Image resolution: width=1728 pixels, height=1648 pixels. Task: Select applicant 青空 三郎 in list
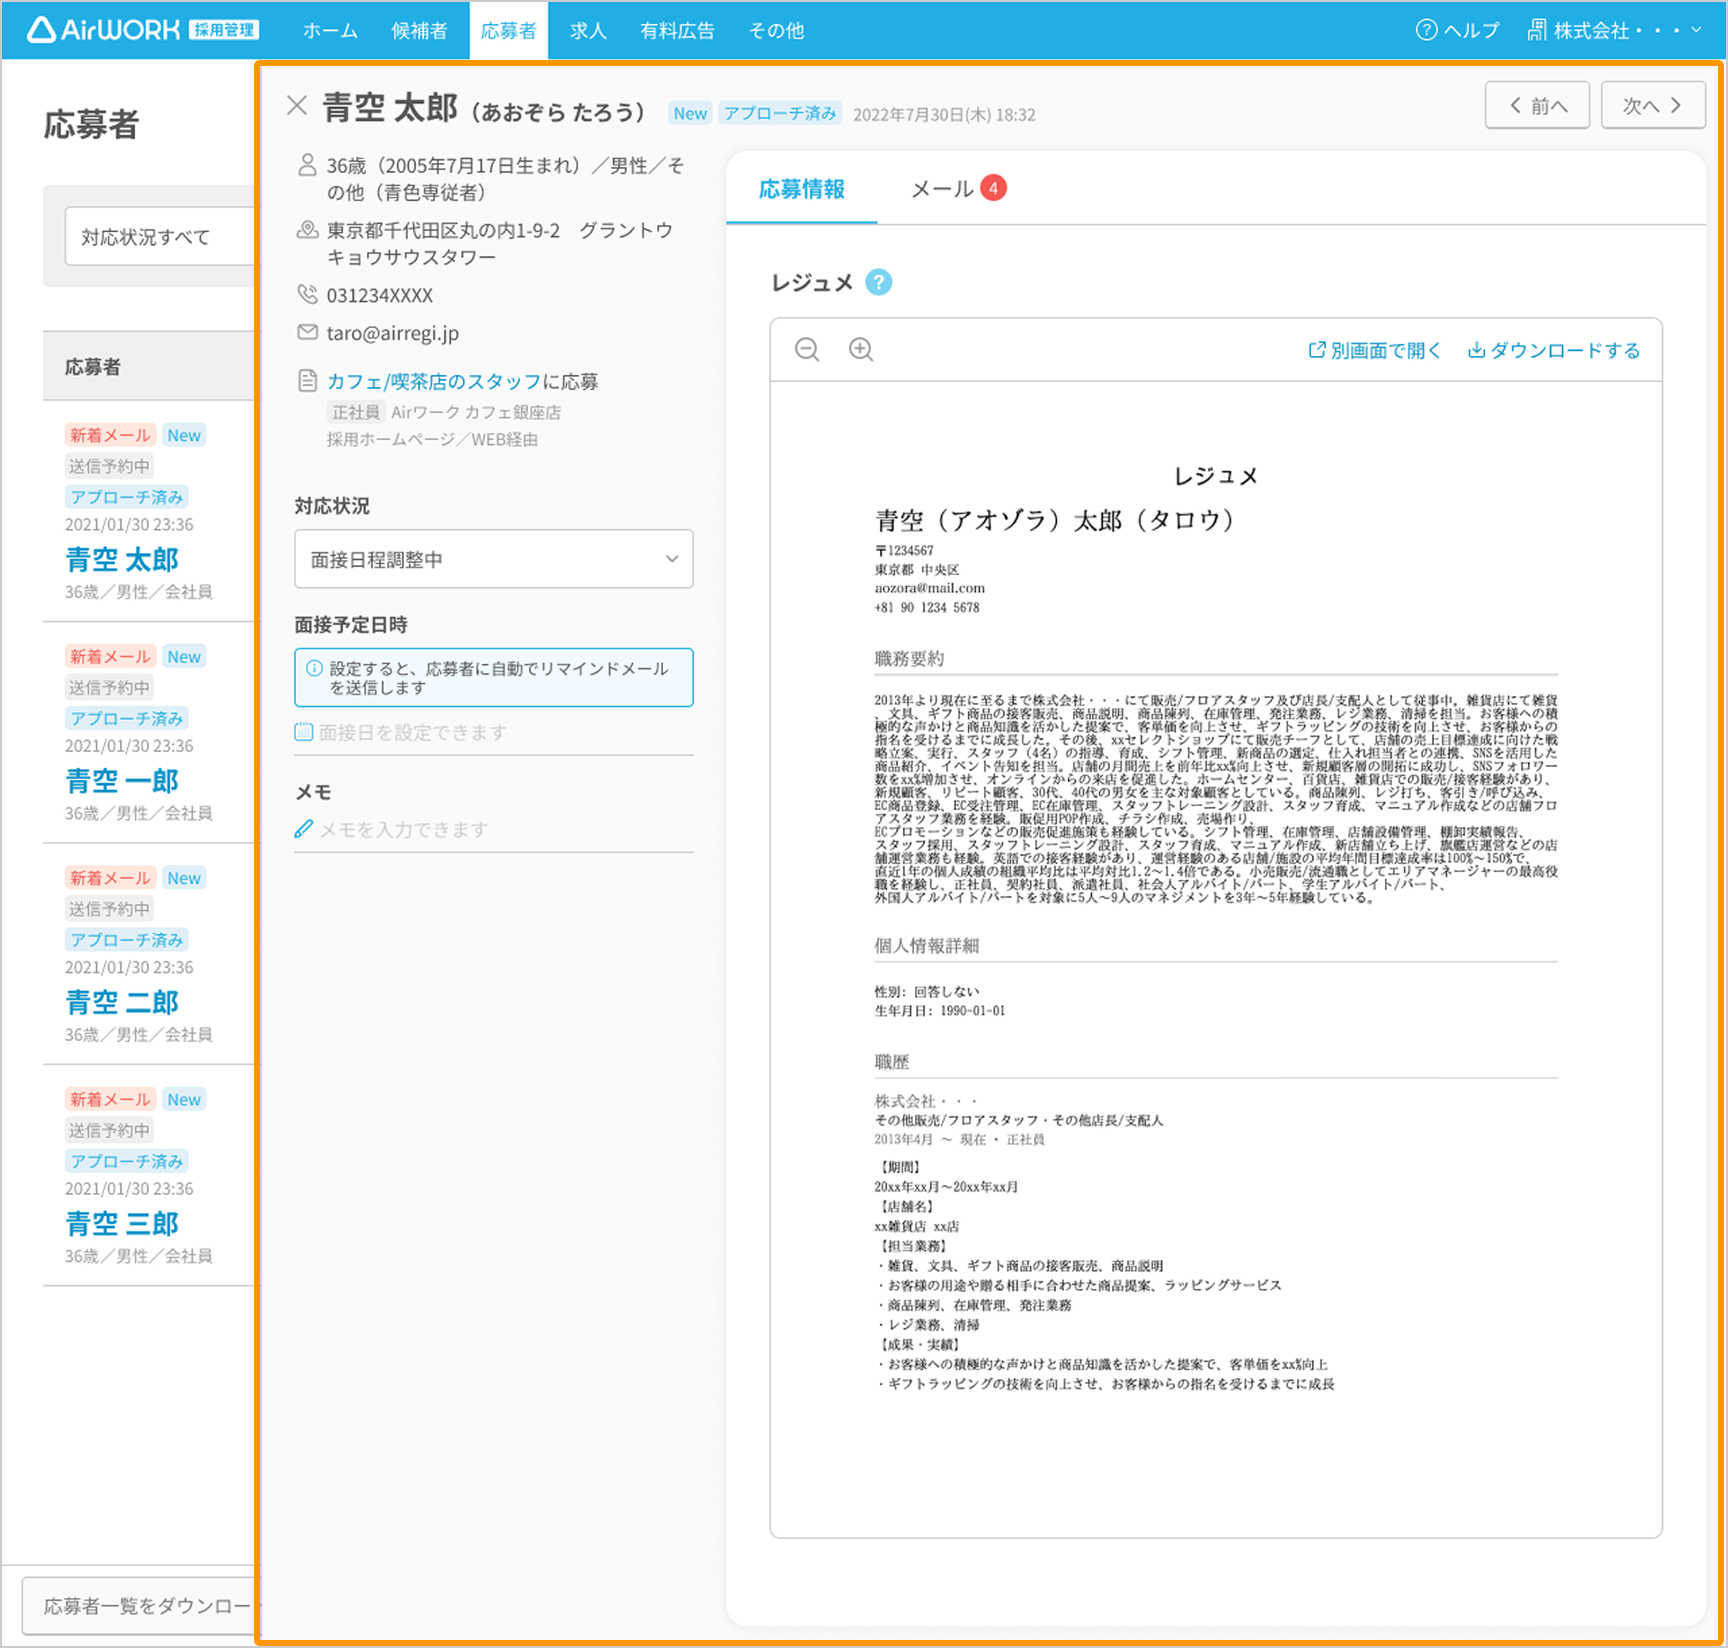tap(122, 1223)
